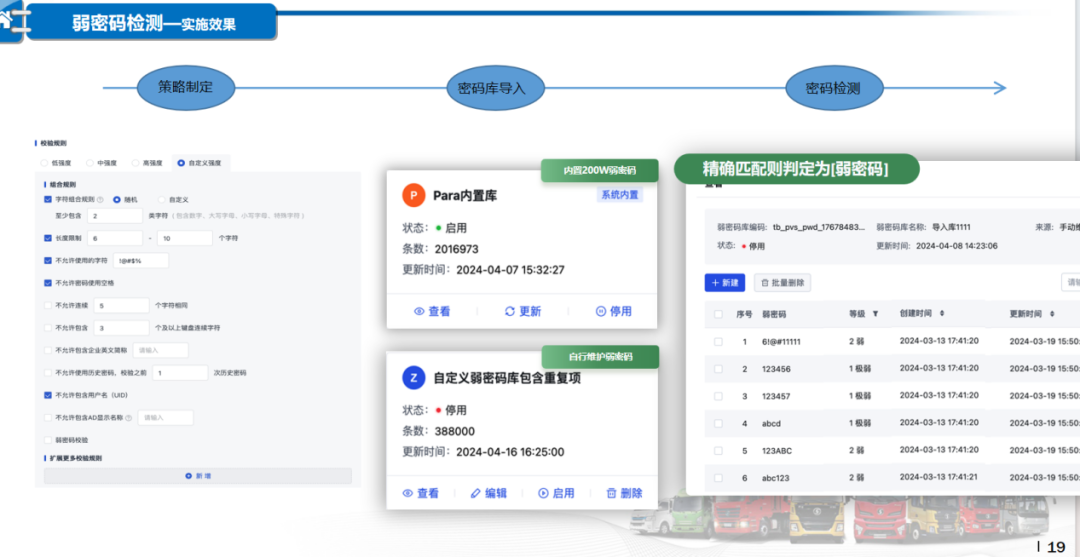This screenshot has height=557, width=1080.
Task: Click the help icon beside 字符组合规则
Action: click(x=100, y=200)
